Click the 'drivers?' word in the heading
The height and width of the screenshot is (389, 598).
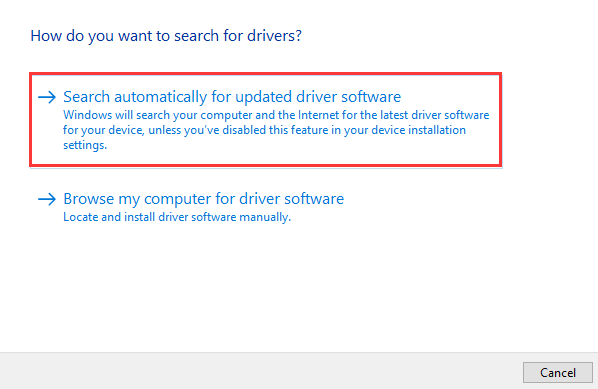pos(274,36)
